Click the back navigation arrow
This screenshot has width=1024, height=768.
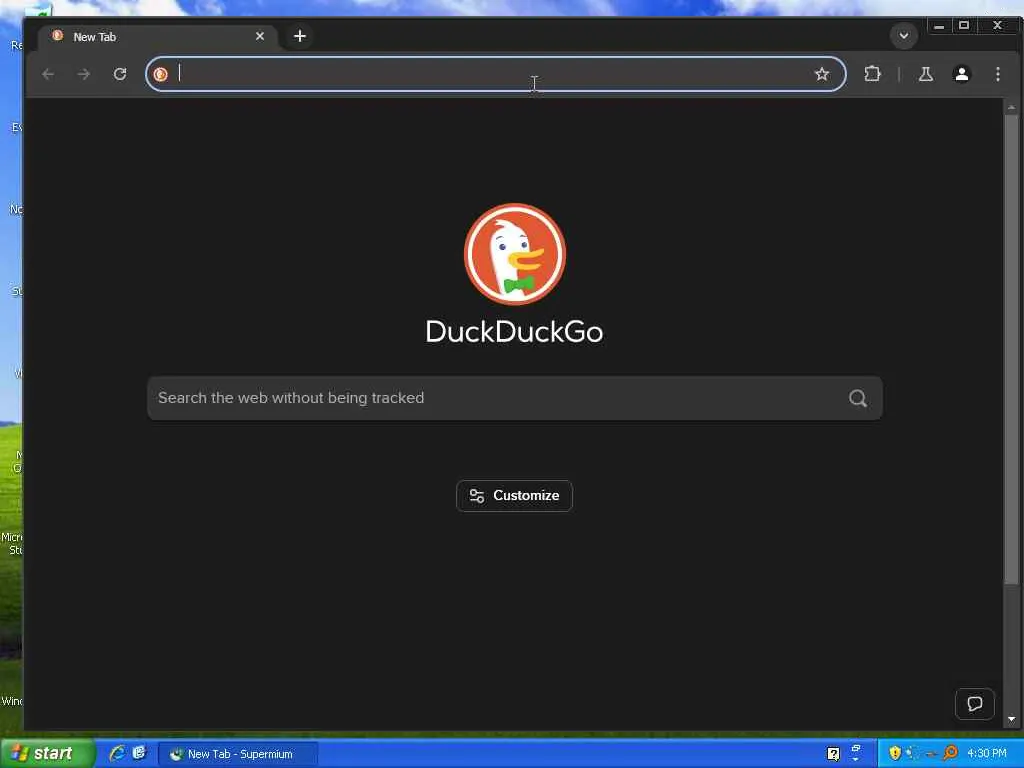point(48,74)
